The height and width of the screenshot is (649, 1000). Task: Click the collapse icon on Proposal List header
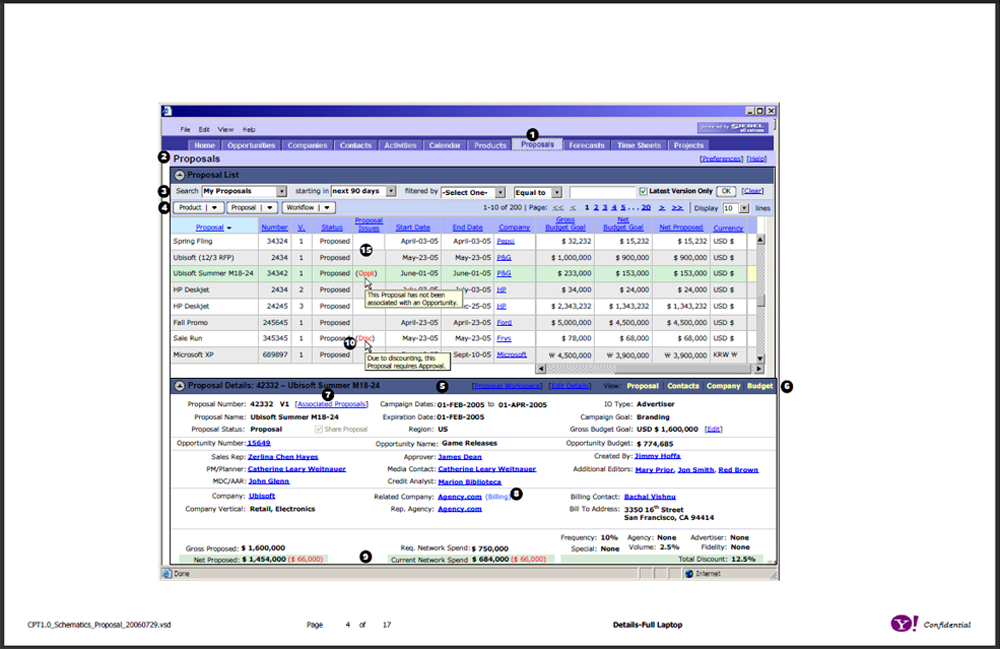pos(181,173)
